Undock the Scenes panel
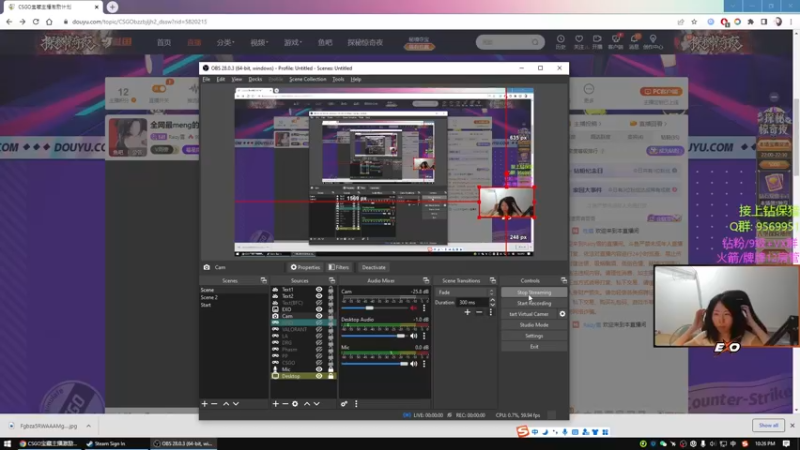Screen dimensions: 800x450 263,280
